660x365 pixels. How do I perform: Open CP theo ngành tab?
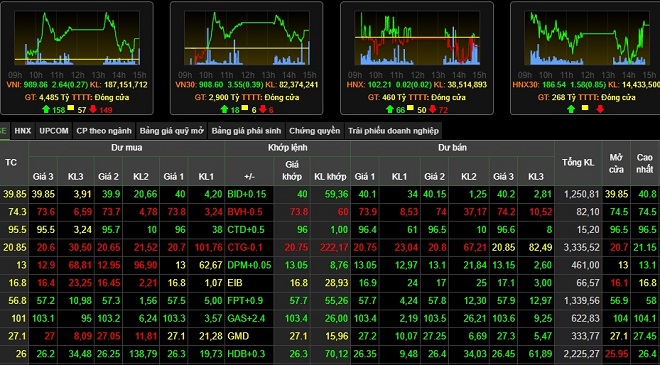coord(104,131)
